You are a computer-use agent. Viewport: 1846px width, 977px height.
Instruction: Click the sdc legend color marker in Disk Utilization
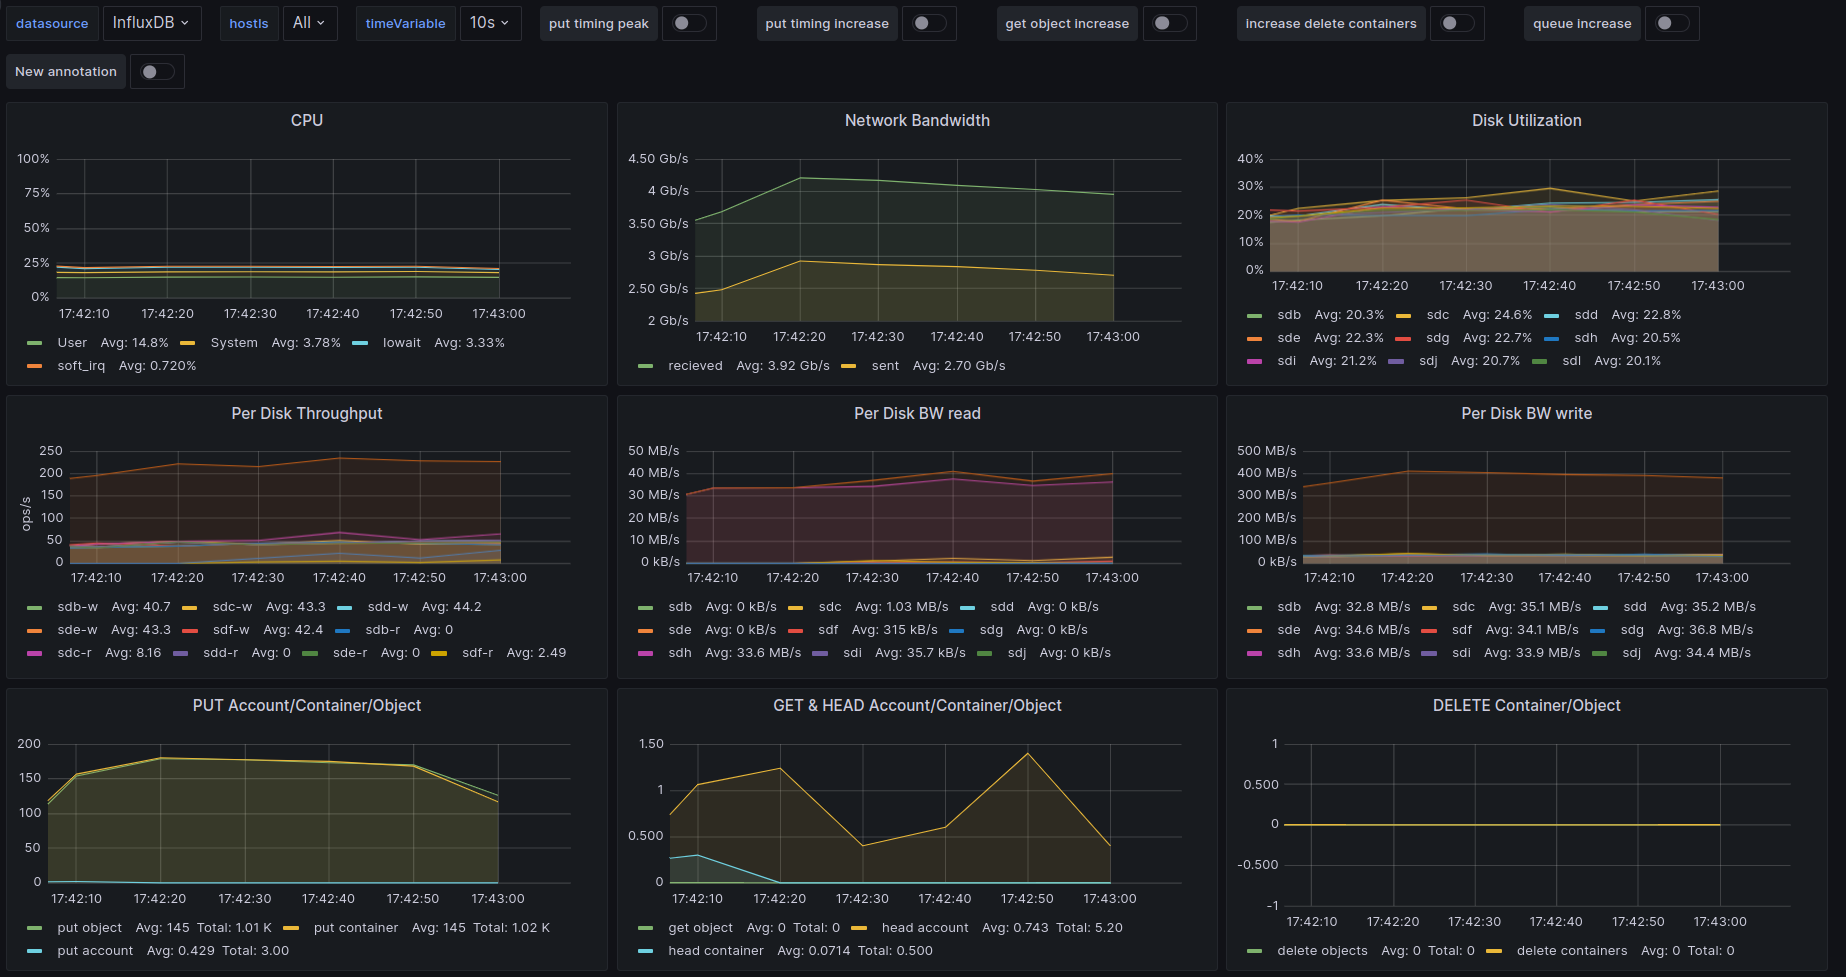click(1404, 315)
